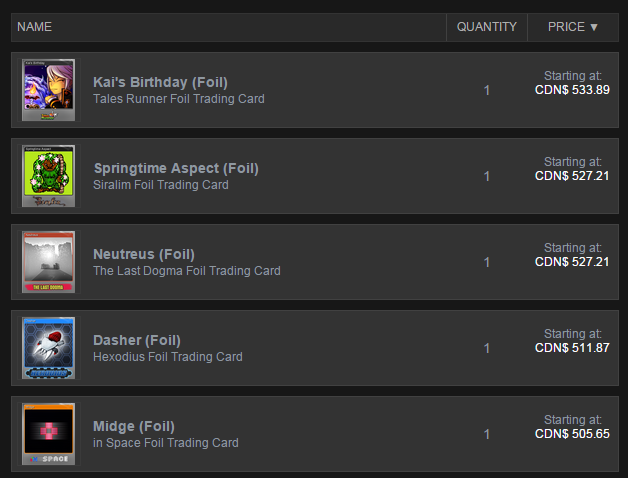Select the Neutreus foil card image
The height and width of the screenshot is (478, 628).
point(48,262)
